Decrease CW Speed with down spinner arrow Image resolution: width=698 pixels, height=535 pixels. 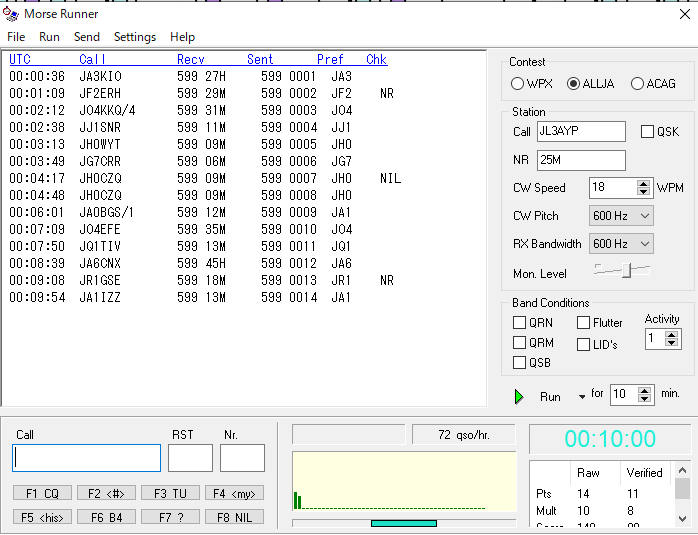point(643,191)
